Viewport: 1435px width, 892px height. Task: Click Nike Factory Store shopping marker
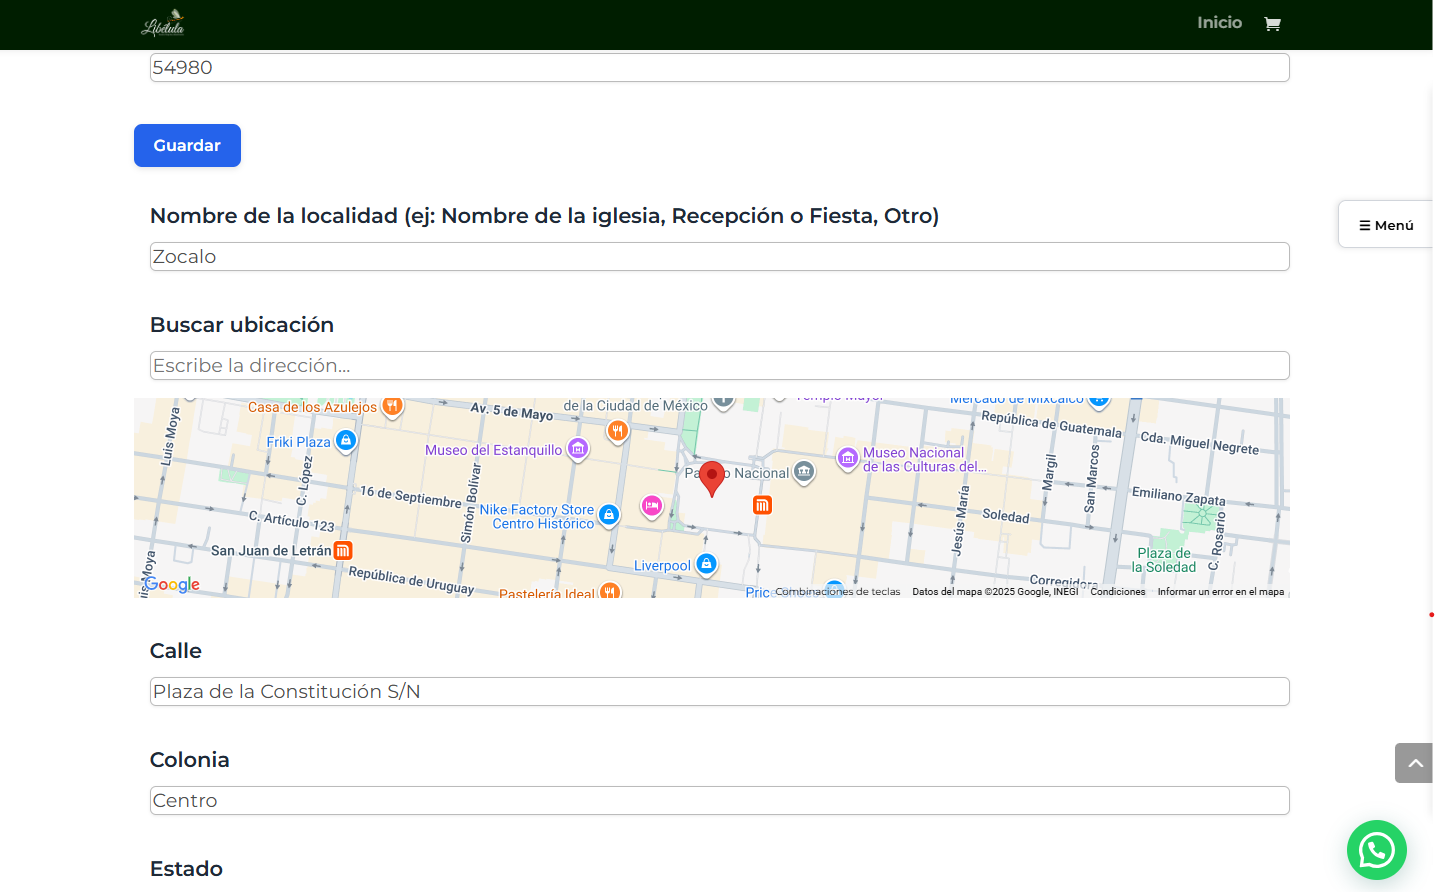(x=608, y=515)
